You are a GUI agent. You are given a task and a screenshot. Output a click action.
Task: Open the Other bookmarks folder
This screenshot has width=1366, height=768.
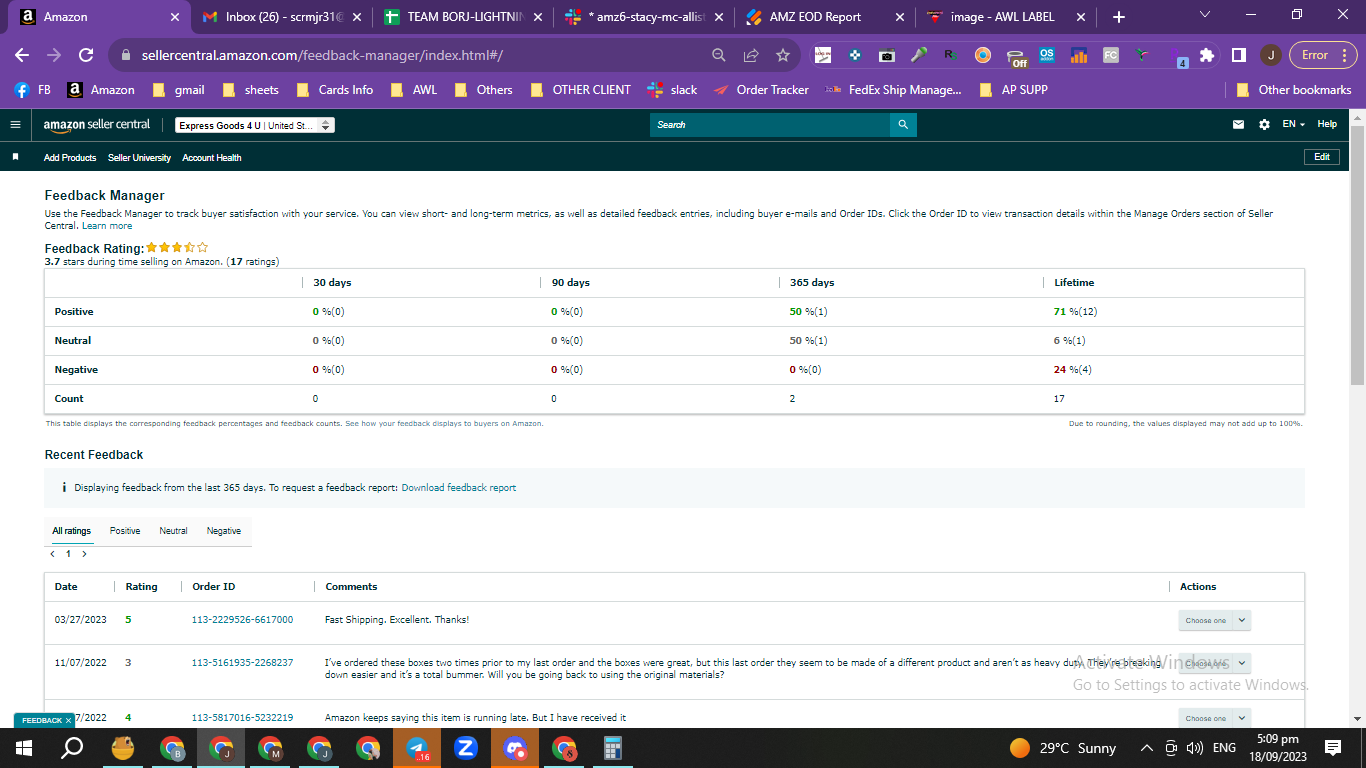tap(1294, 90)
